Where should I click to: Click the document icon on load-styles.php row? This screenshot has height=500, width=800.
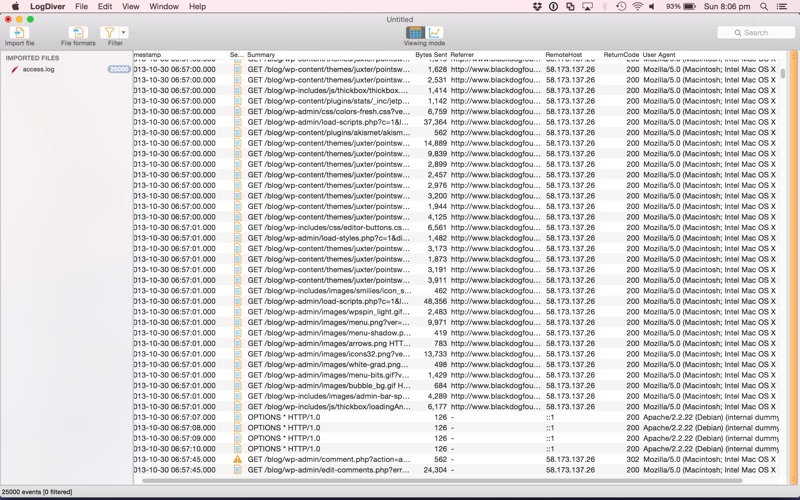(237, 238)
